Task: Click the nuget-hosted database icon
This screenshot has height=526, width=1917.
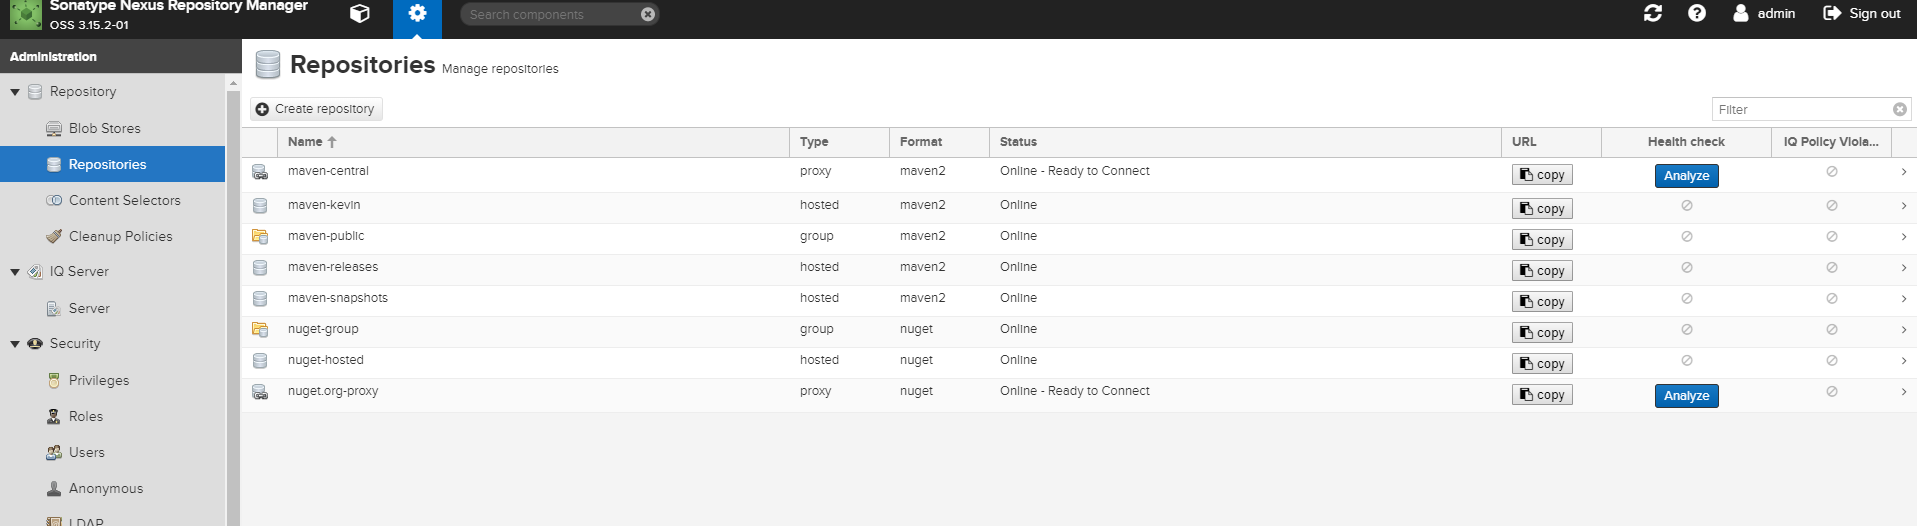Action: click(x=260, y=361)
